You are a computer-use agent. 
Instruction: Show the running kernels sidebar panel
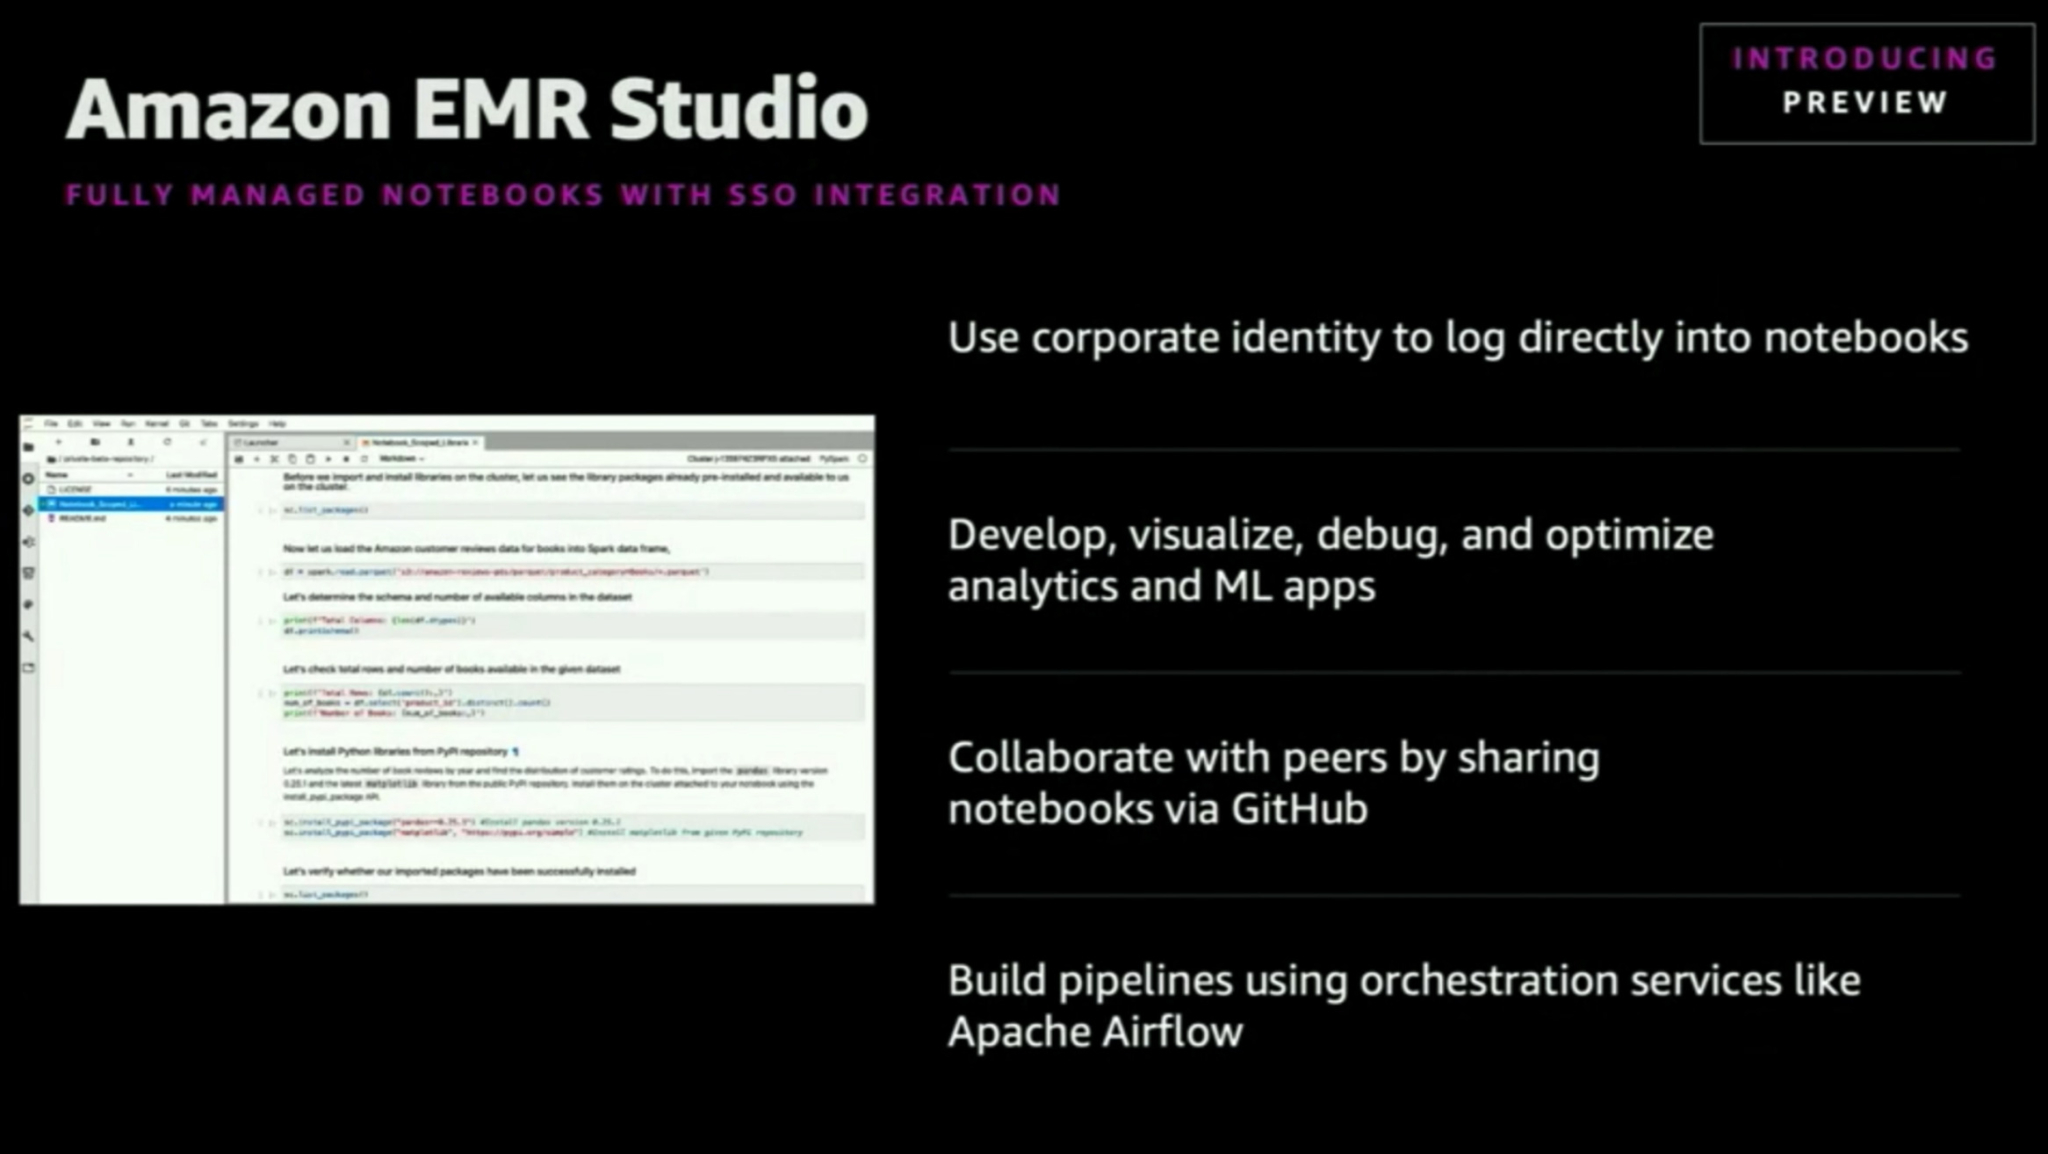[x=28, y=478]
